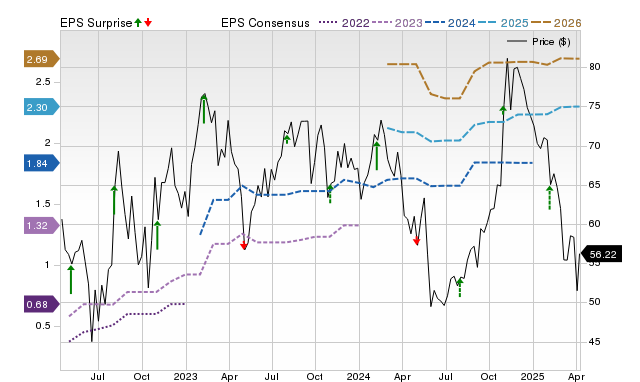Click the 80 label on the price axis
The height and width of the screenshot is (382, 640).
pos(595,67)
